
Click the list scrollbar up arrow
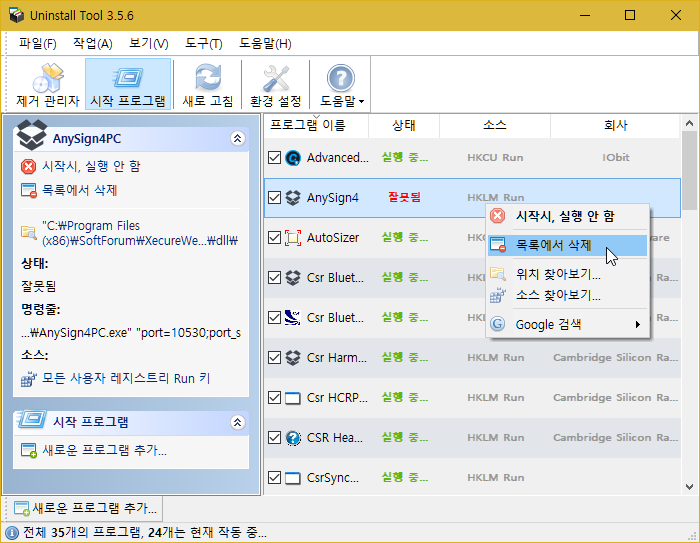click(x=689, y=123)
